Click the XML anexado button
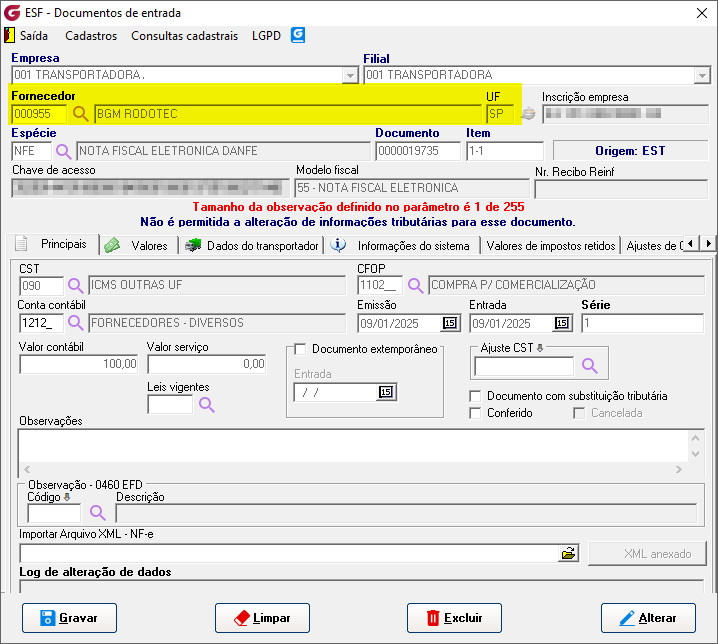Viewport: 718px width, 644px height. [647, 554]
